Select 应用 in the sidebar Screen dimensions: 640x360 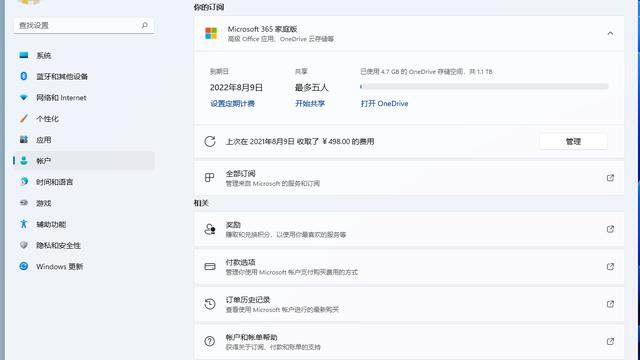tap(84, 140)
